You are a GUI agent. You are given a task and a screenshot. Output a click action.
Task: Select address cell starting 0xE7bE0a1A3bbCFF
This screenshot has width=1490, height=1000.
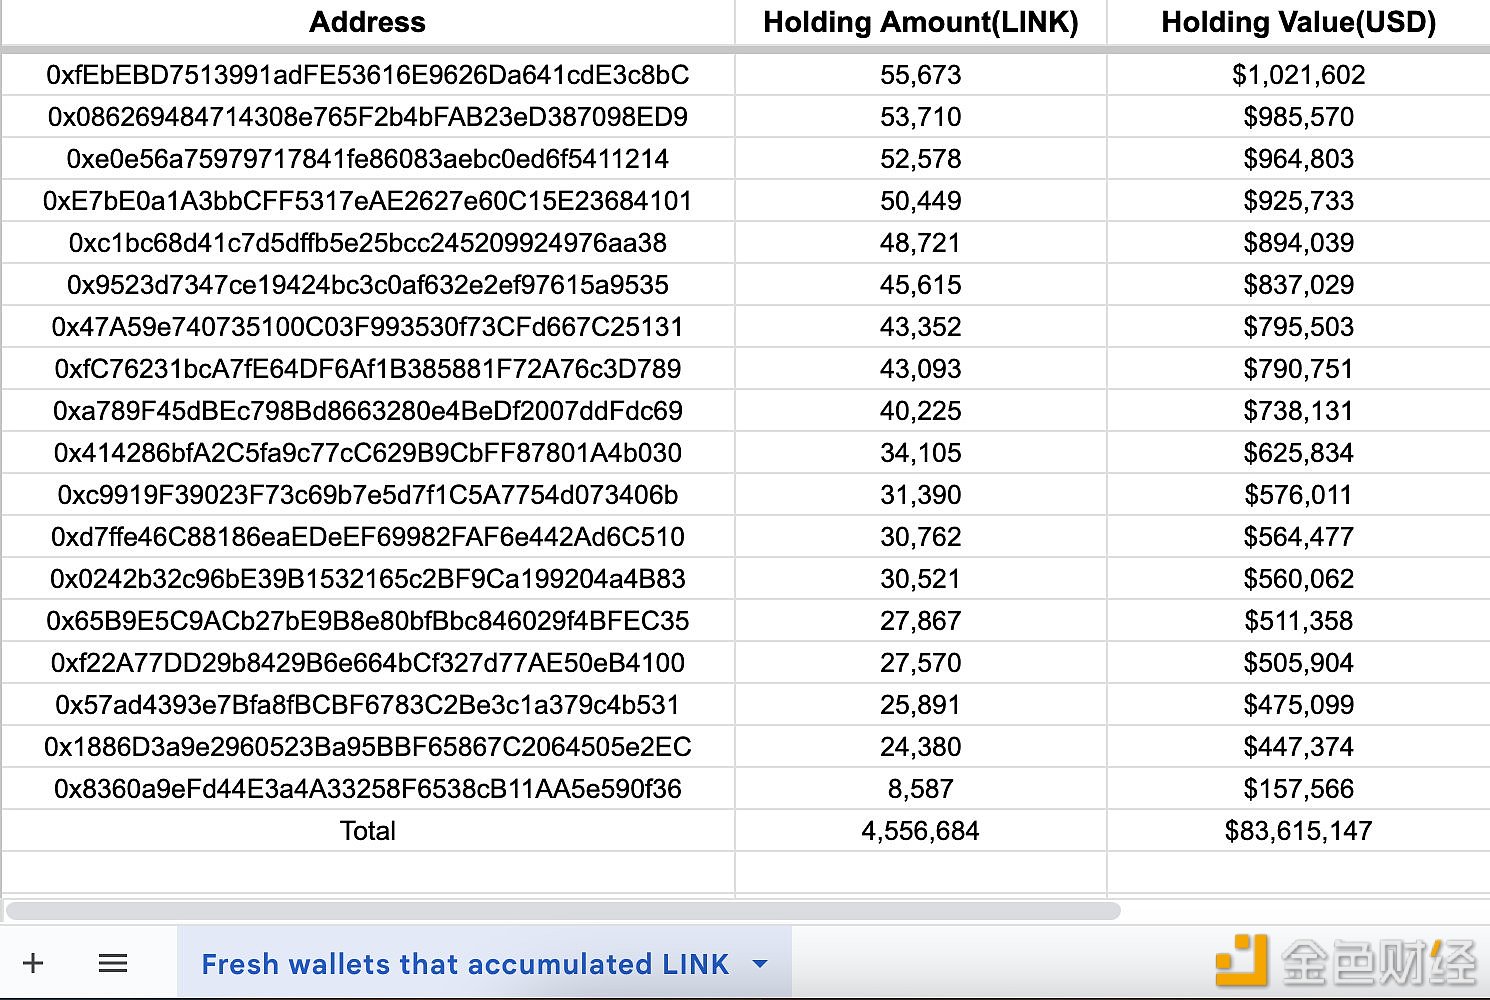pos(367,201)
